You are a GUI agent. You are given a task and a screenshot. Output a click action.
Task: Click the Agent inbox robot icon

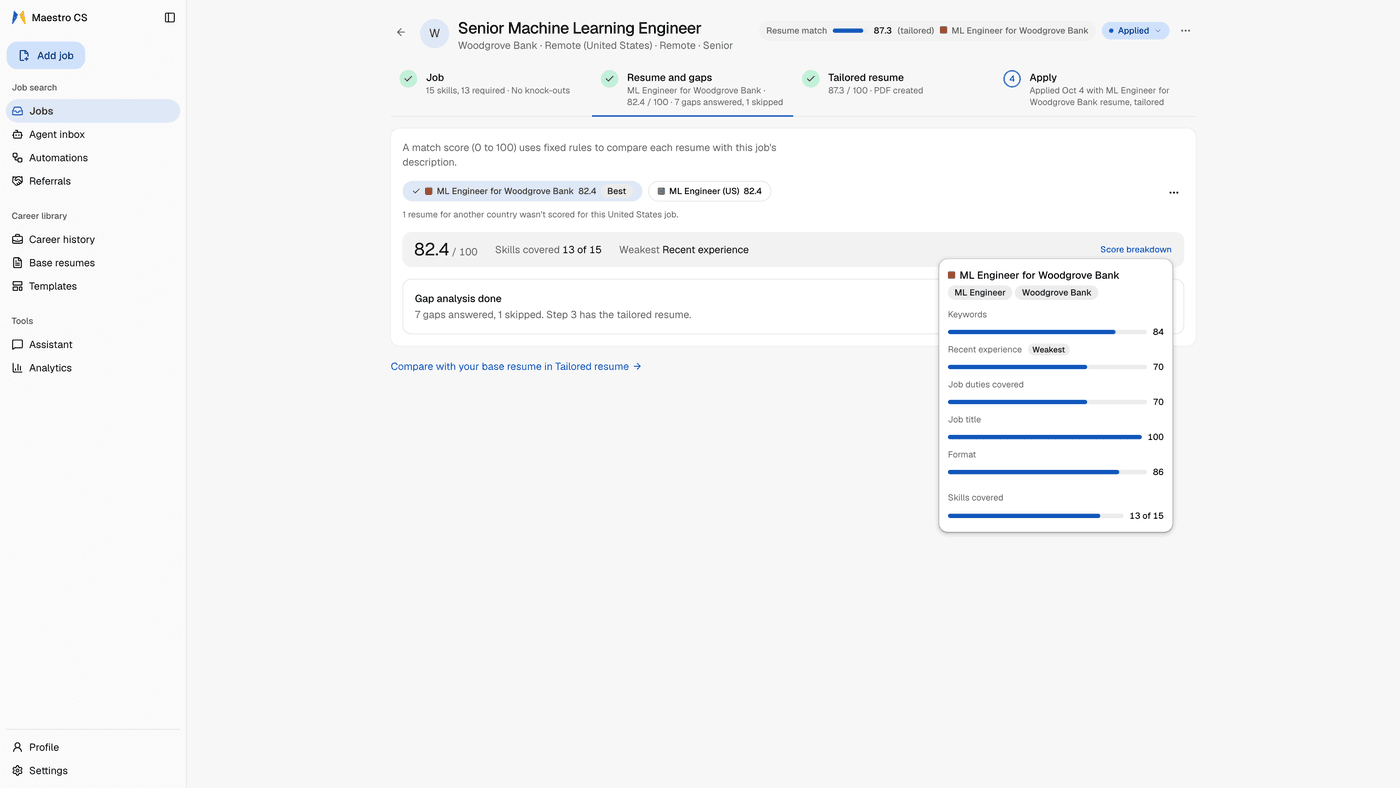click(17, 134)
